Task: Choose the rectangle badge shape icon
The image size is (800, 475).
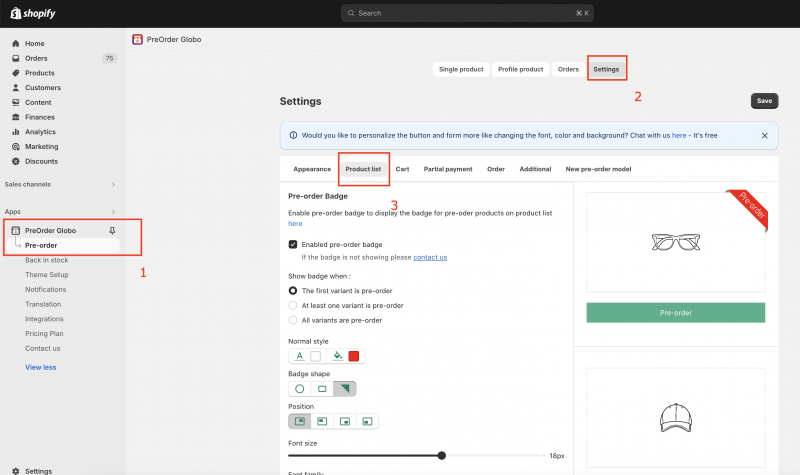Action: (322, 388)
